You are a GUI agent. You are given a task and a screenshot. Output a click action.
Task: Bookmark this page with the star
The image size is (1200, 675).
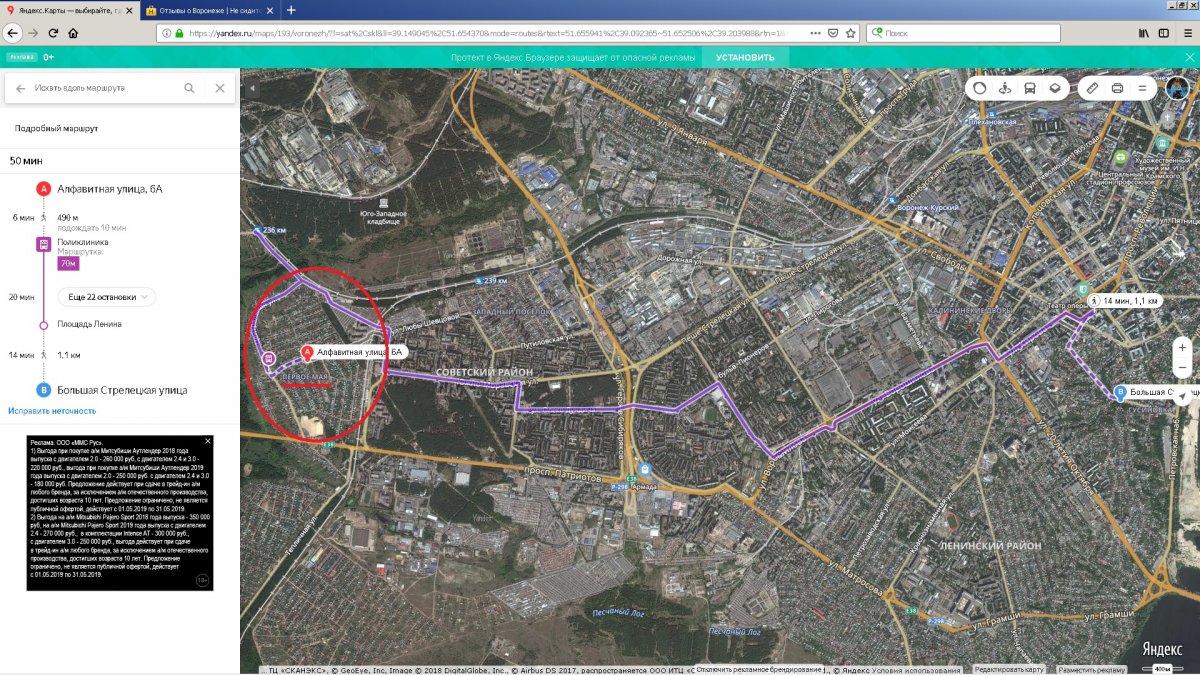pos(850,33)
